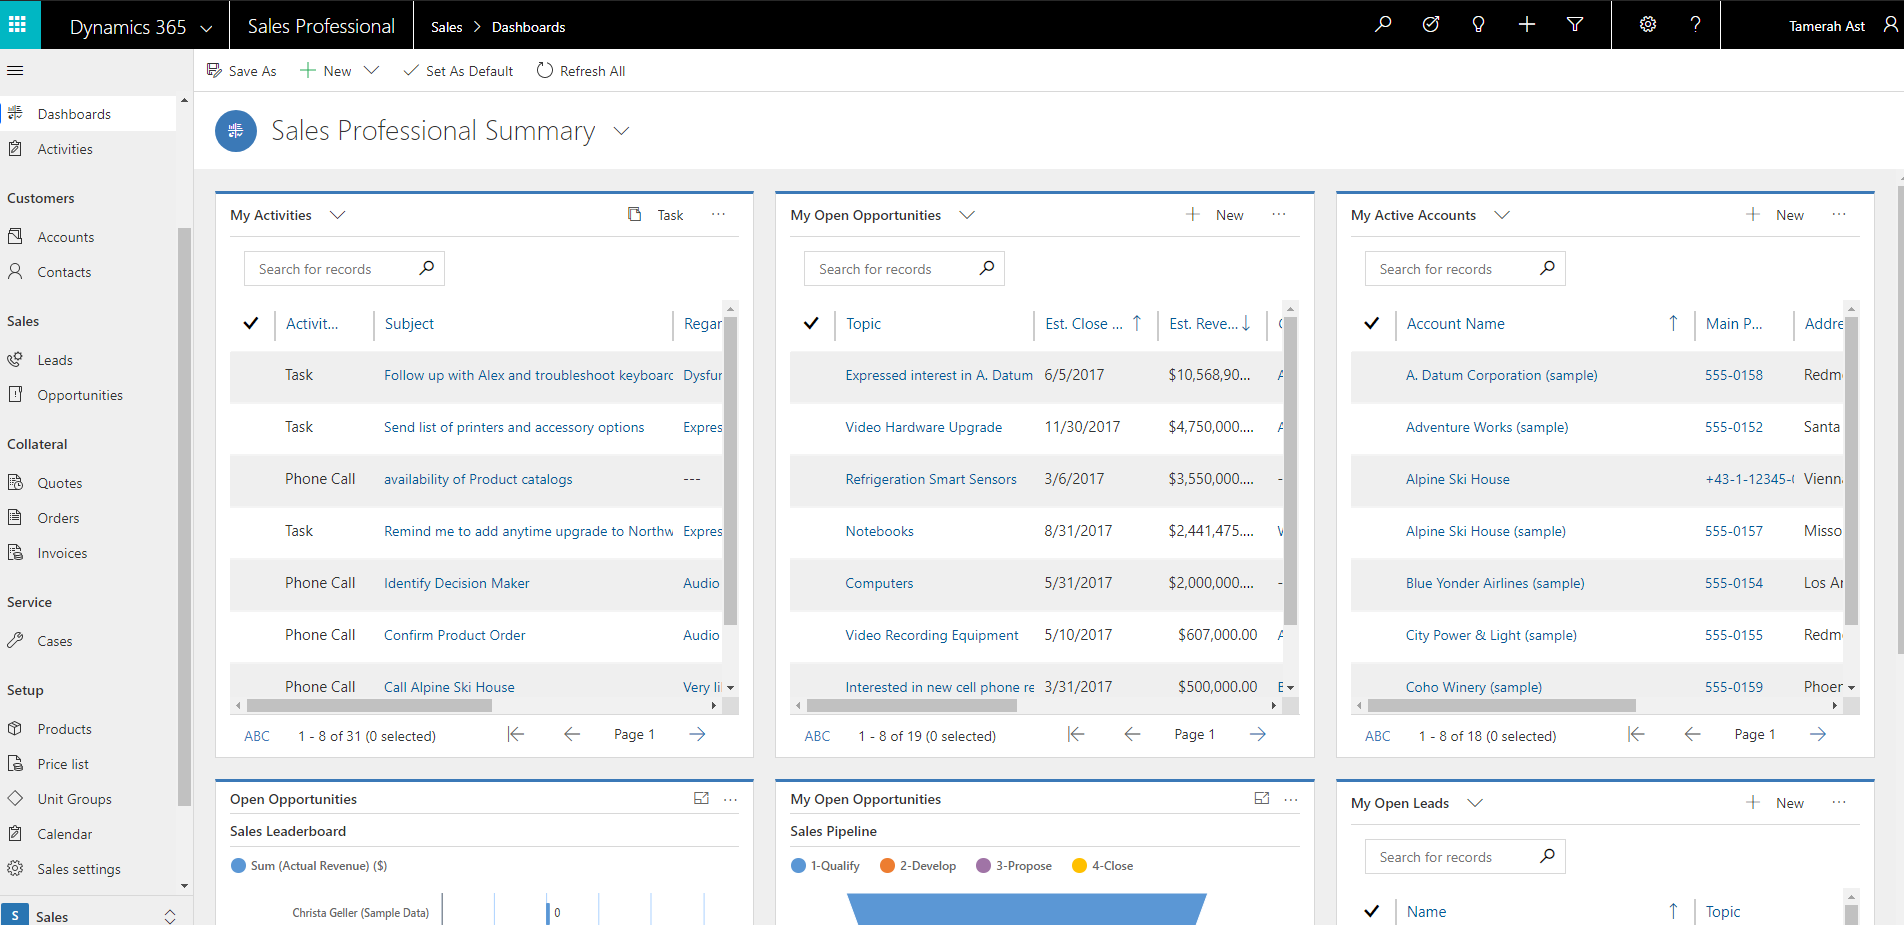Open Opportunities in the left navigation
Screen dimensions: 1904x925
(80, 395)
